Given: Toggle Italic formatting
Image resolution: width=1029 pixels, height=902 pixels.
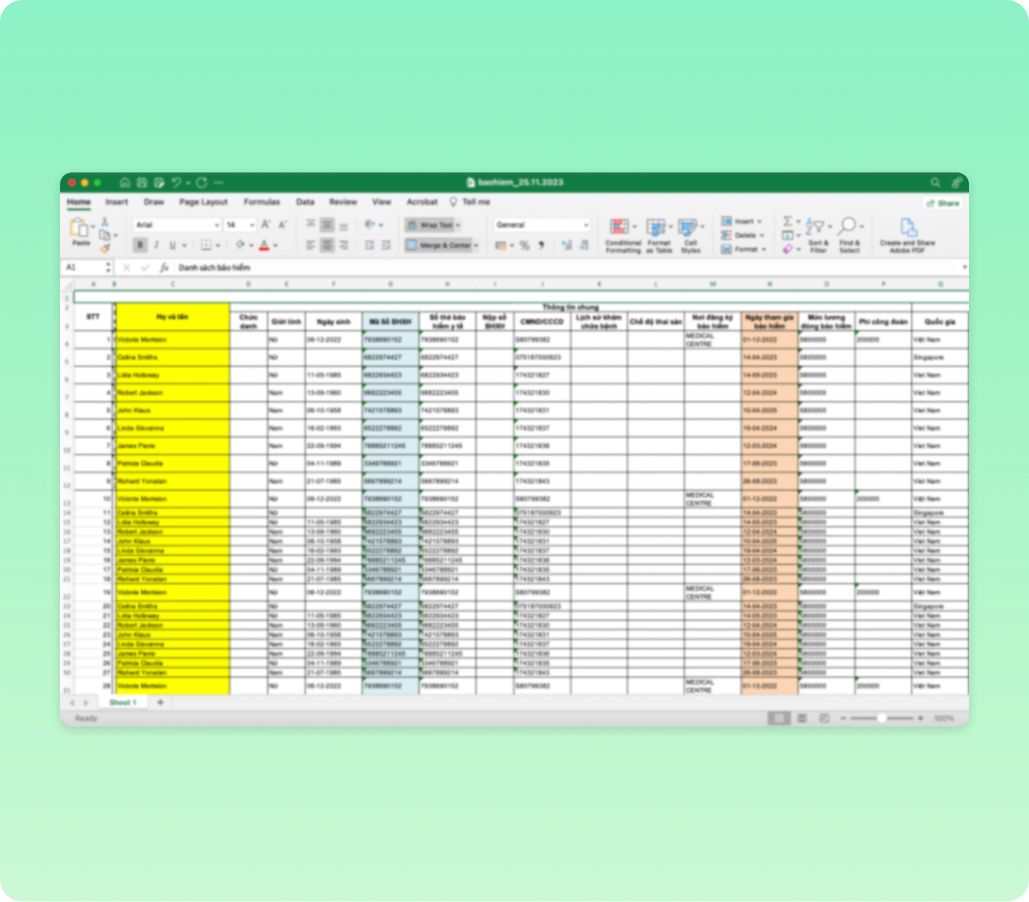Looking at the screenshot, I should [x=157, y=245].
